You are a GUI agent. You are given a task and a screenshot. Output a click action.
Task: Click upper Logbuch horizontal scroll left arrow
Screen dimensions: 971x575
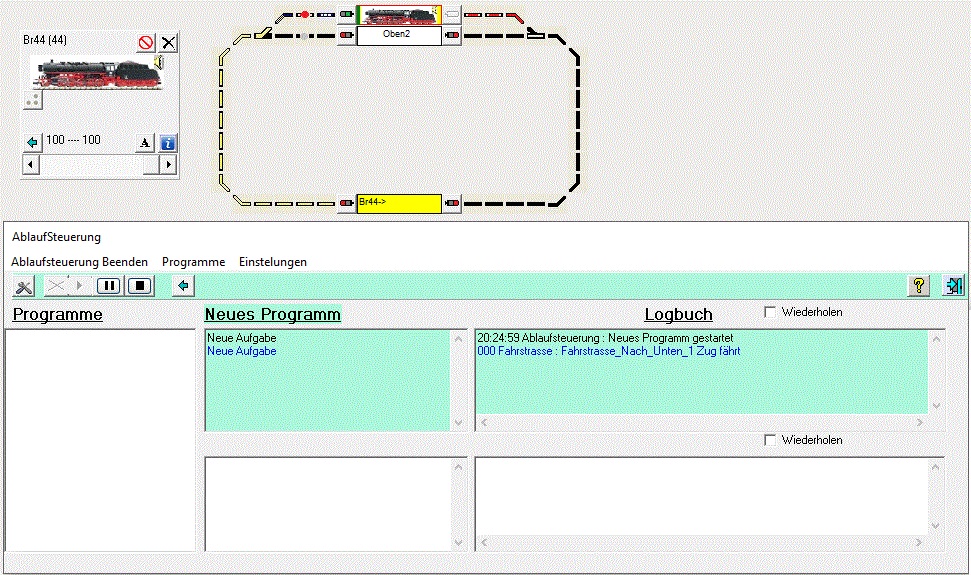click(484, 423)
